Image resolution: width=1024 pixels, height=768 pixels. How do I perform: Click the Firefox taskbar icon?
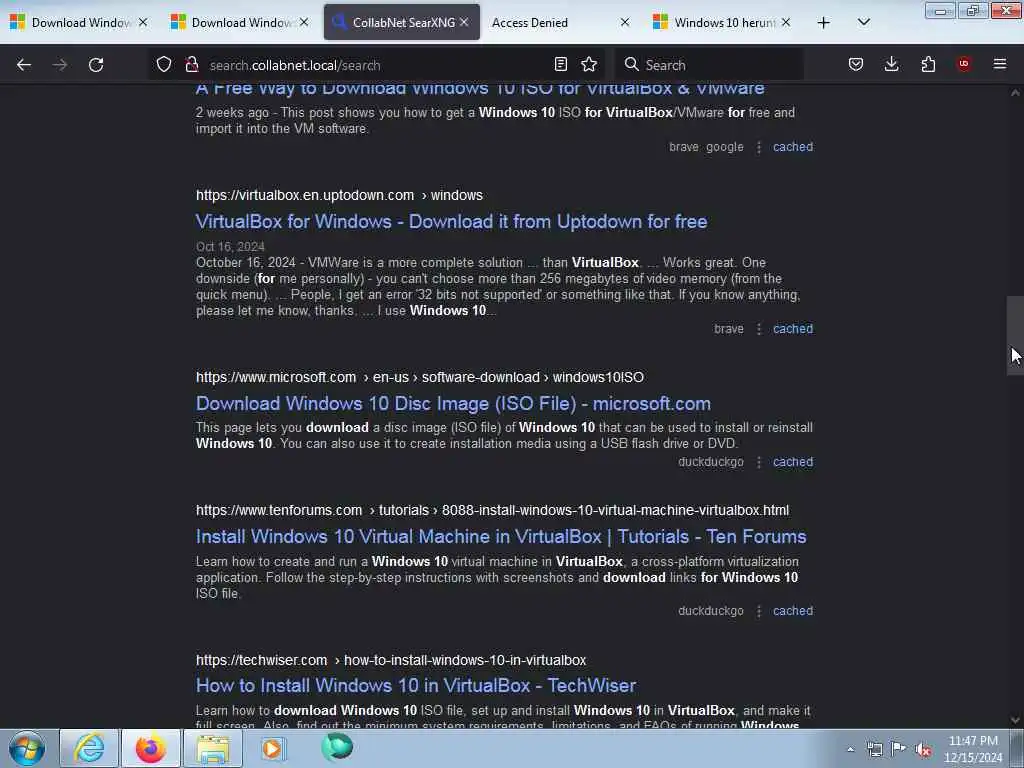point(150,748)
